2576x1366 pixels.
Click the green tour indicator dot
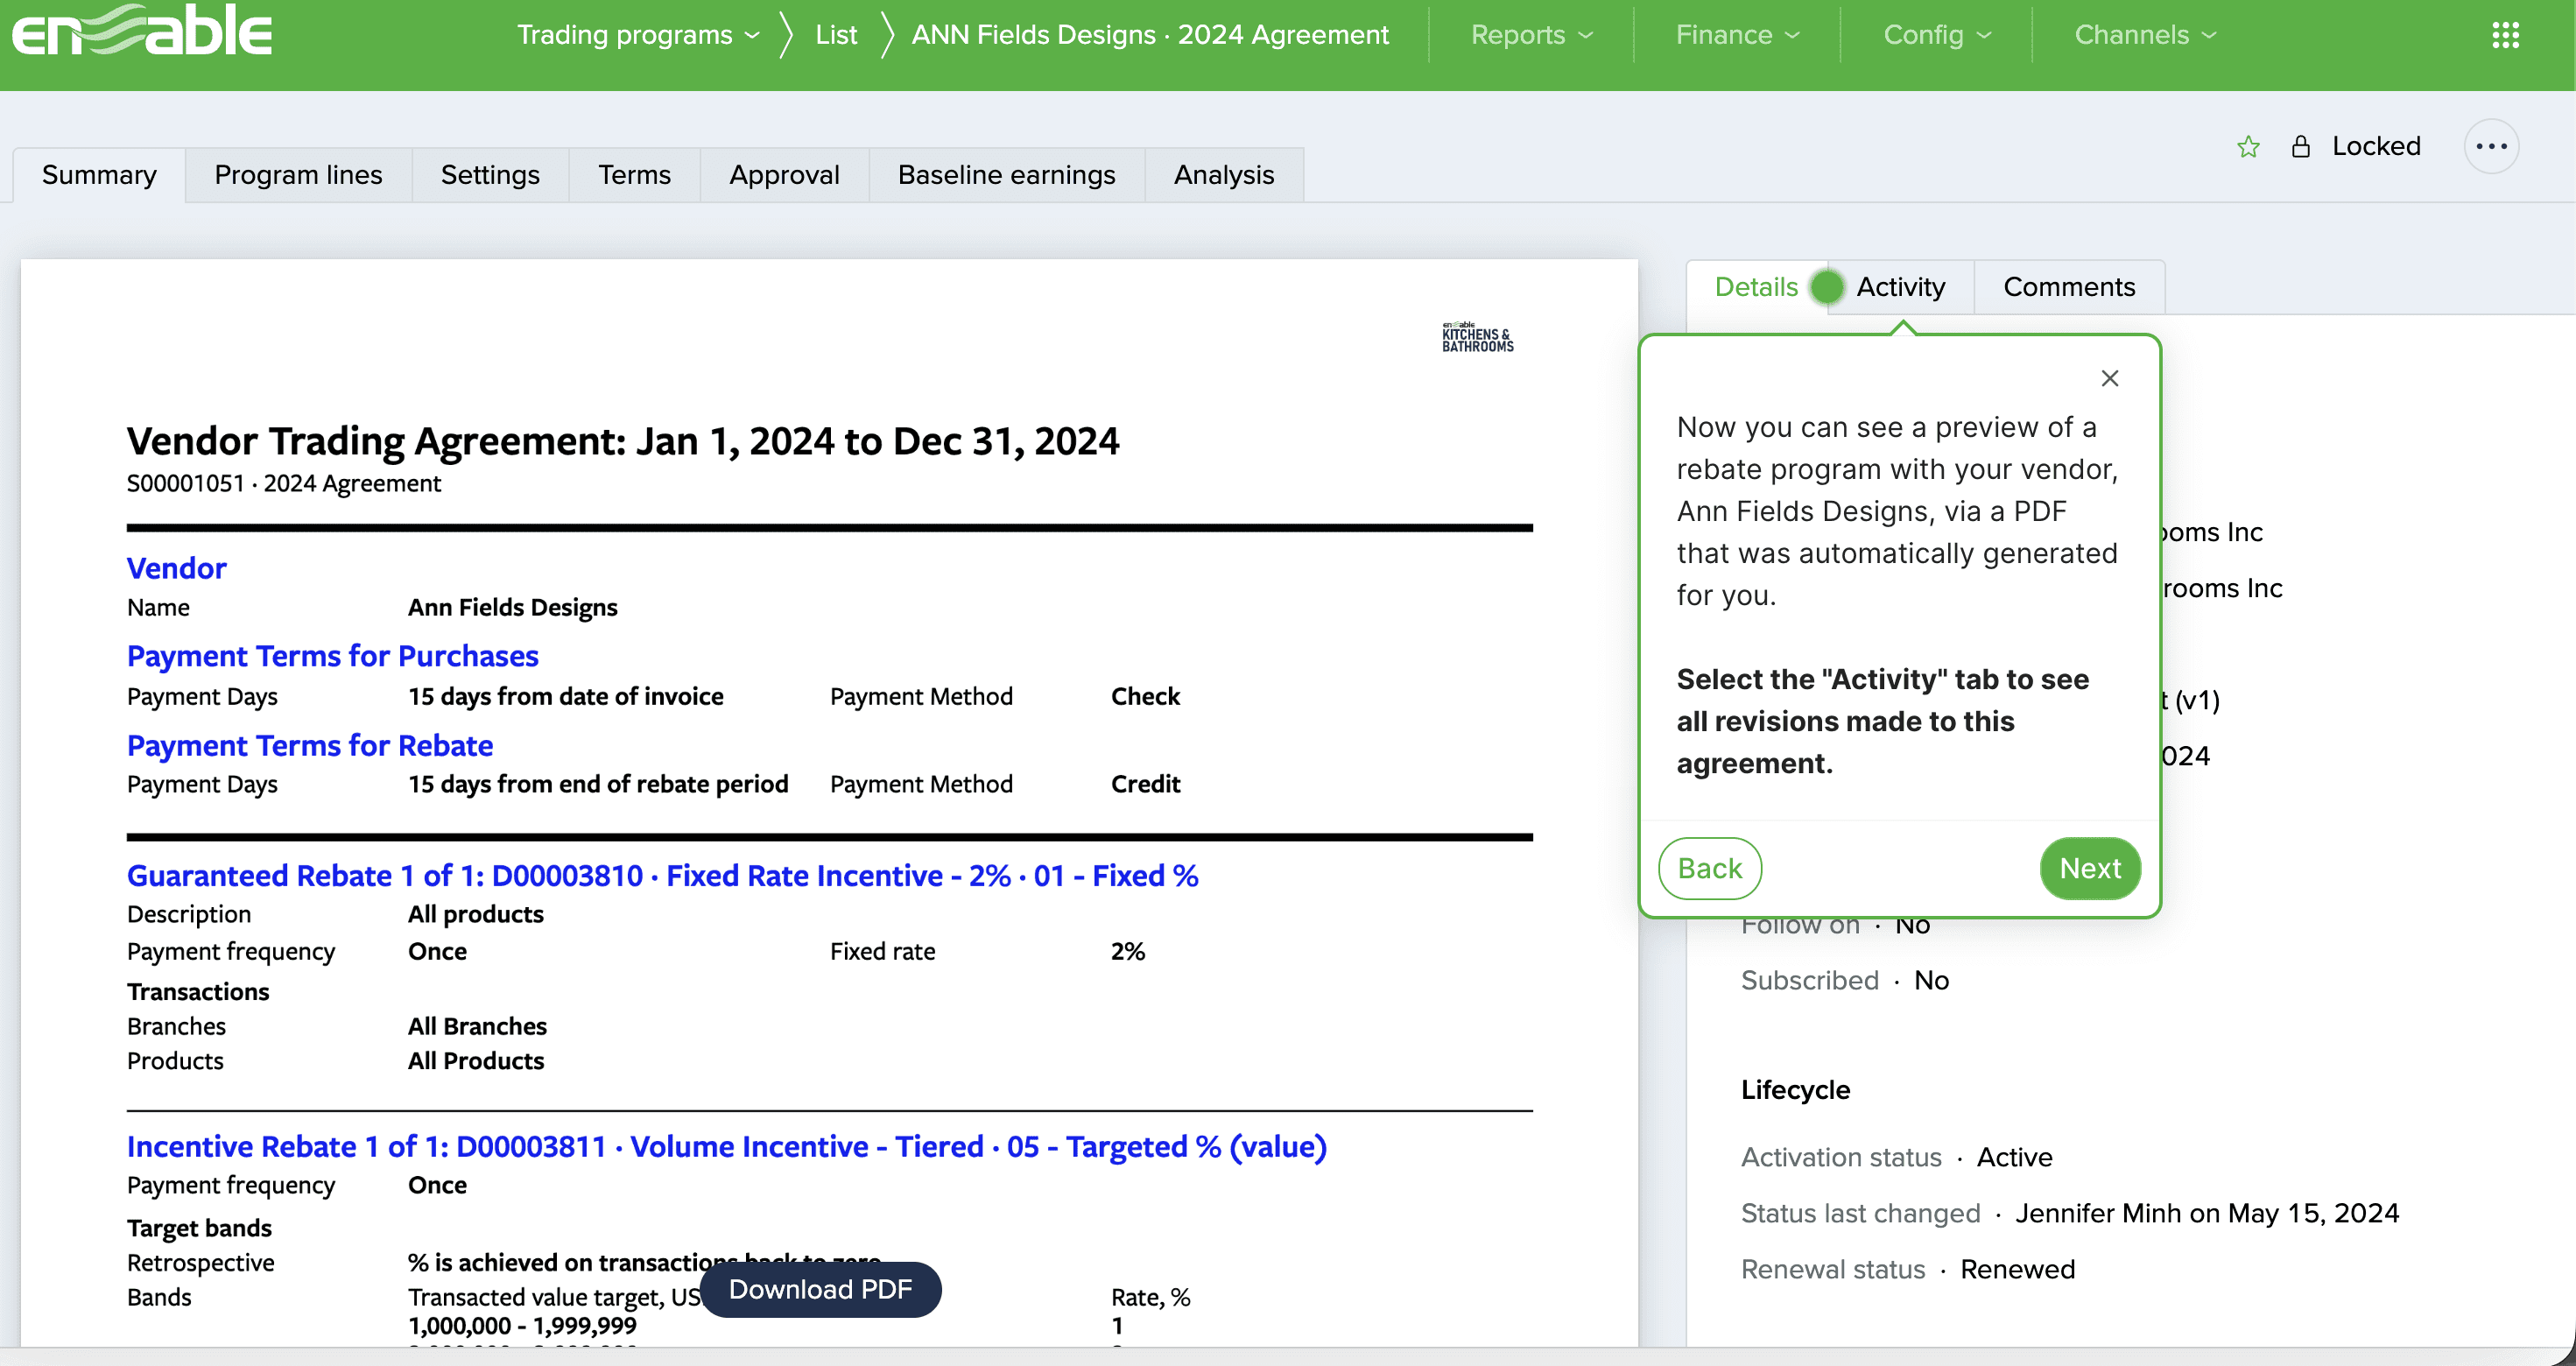pos(1827,287)
